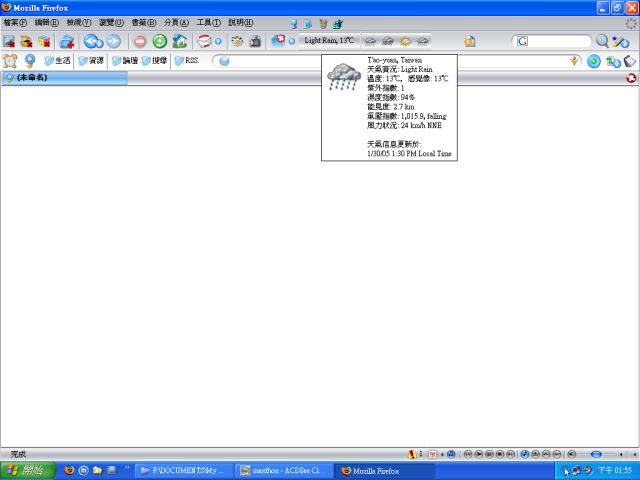Click the dark printer-like toolbar icon
Image resolution: width=640 pixels, height=480 pixels.
click(x=255, y=42)
